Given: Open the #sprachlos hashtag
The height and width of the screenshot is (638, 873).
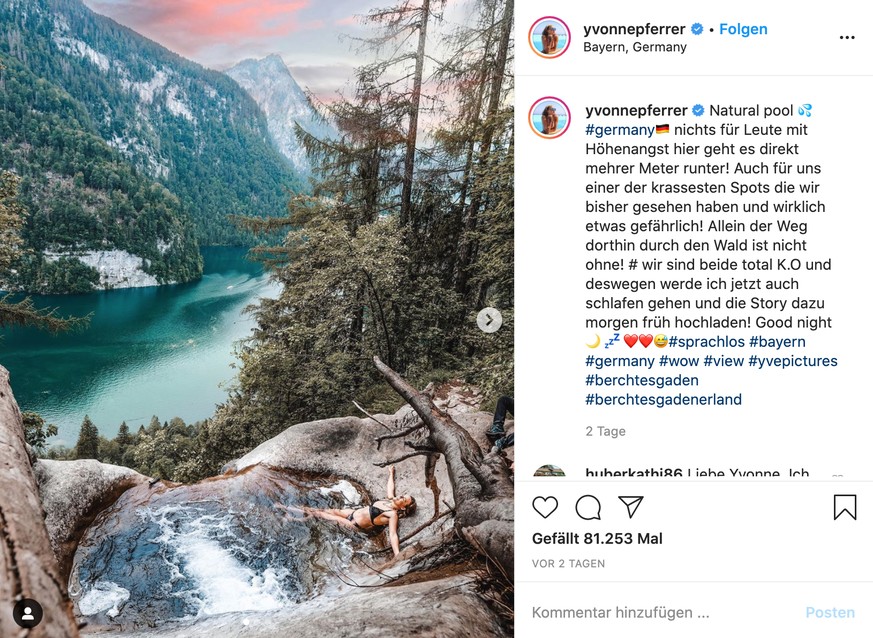Looking at the screenshot, I should (x=706, y=342).
